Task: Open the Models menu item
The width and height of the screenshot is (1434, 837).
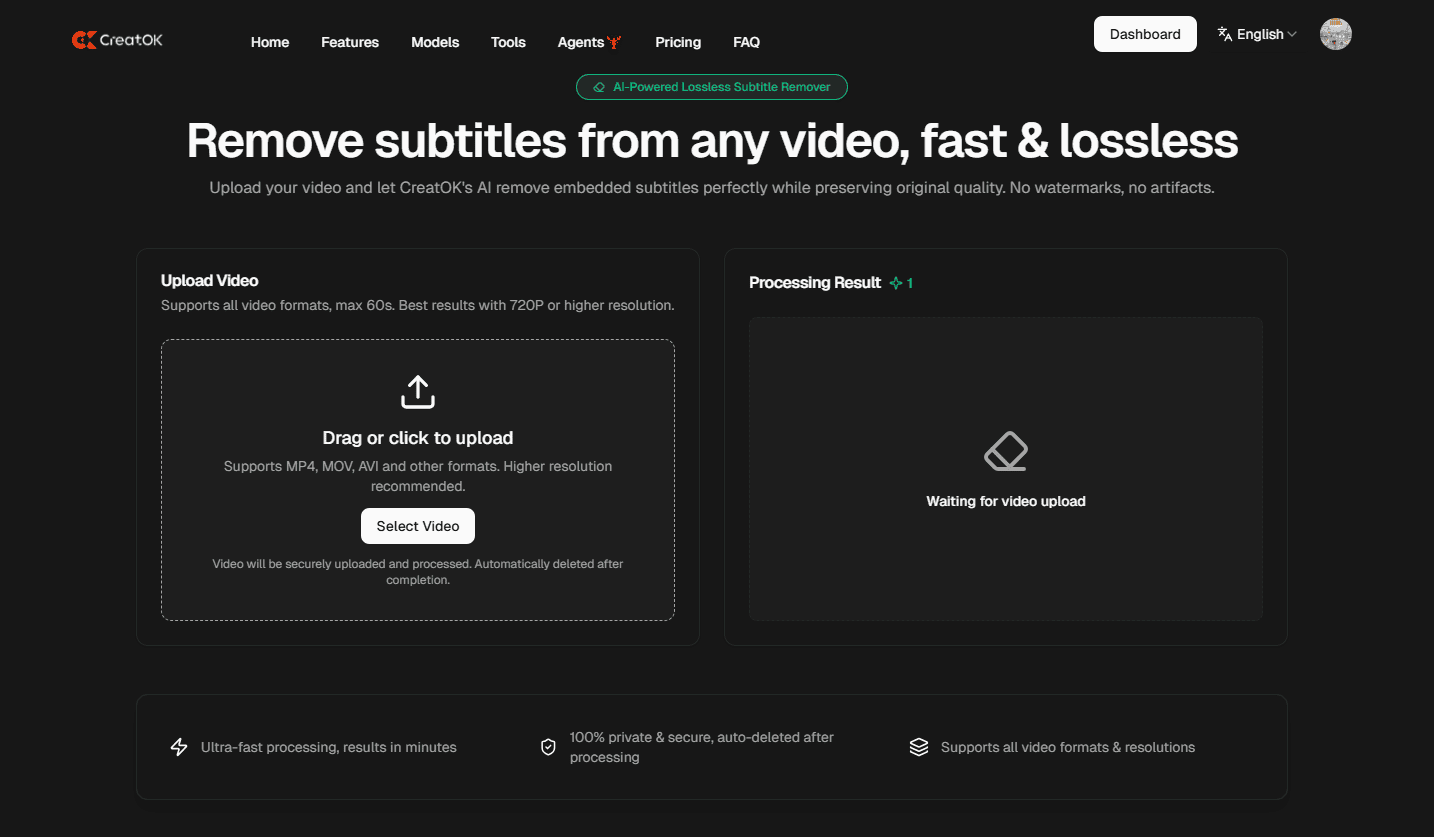Action: [x=435, y=42]
